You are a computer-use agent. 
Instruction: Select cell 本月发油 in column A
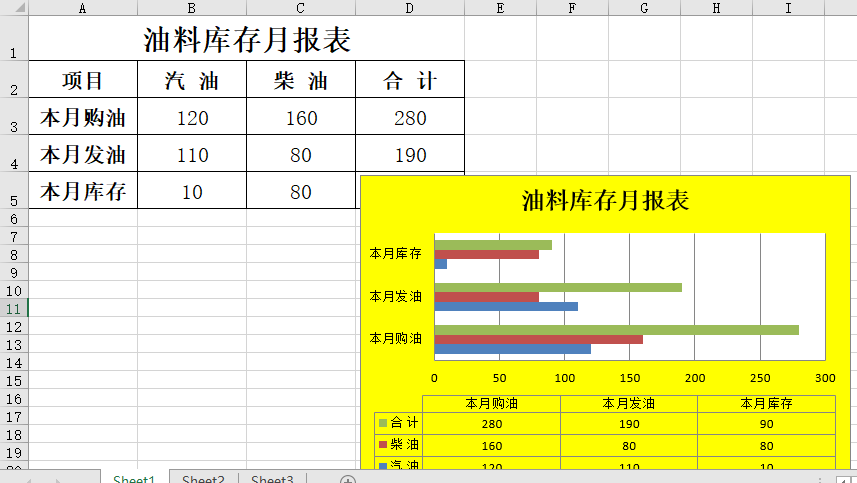tap(83, 154)
